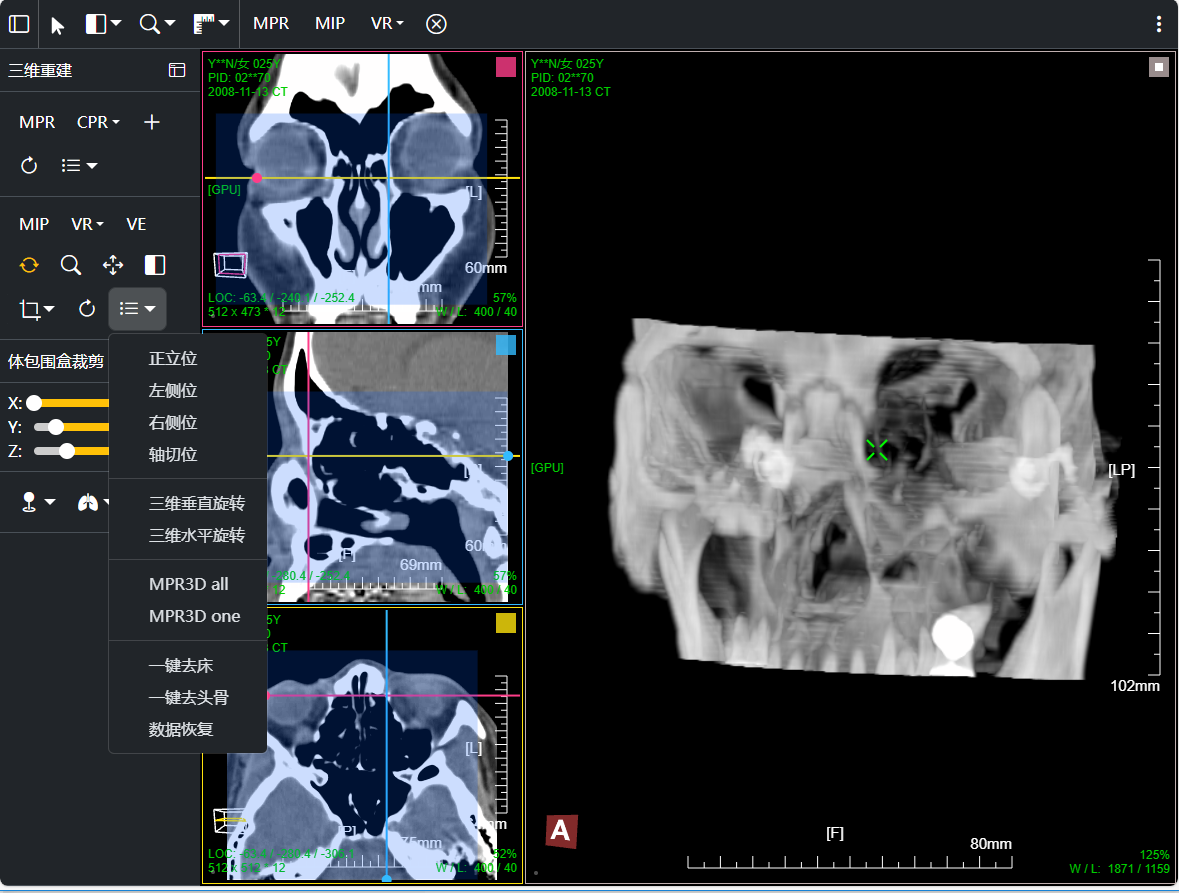The width and height of the screenshot is (1179, 893).
Task: Activate the orange rotate tool
Action: click(x=29, y=265)
